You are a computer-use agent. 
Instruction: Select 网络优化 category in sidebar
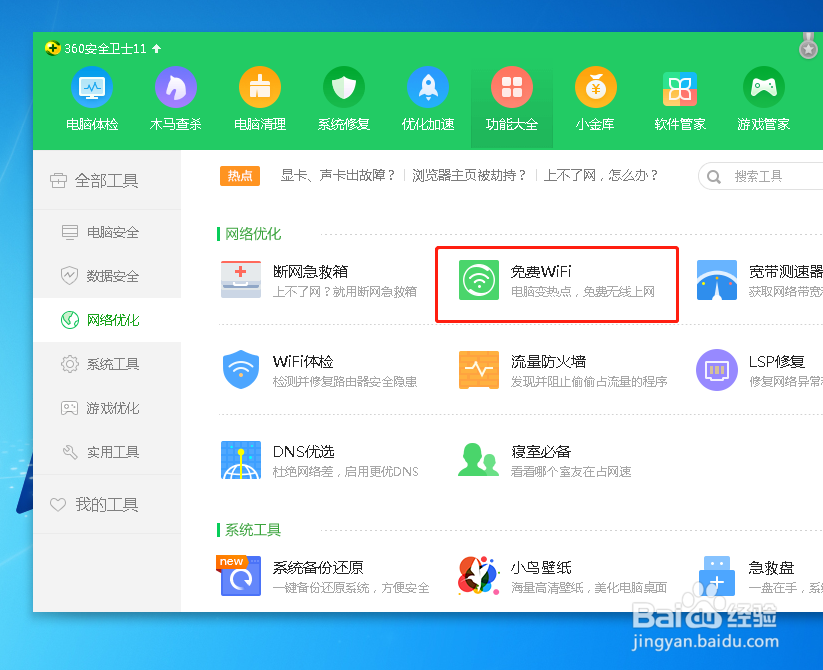coord(107,320)
